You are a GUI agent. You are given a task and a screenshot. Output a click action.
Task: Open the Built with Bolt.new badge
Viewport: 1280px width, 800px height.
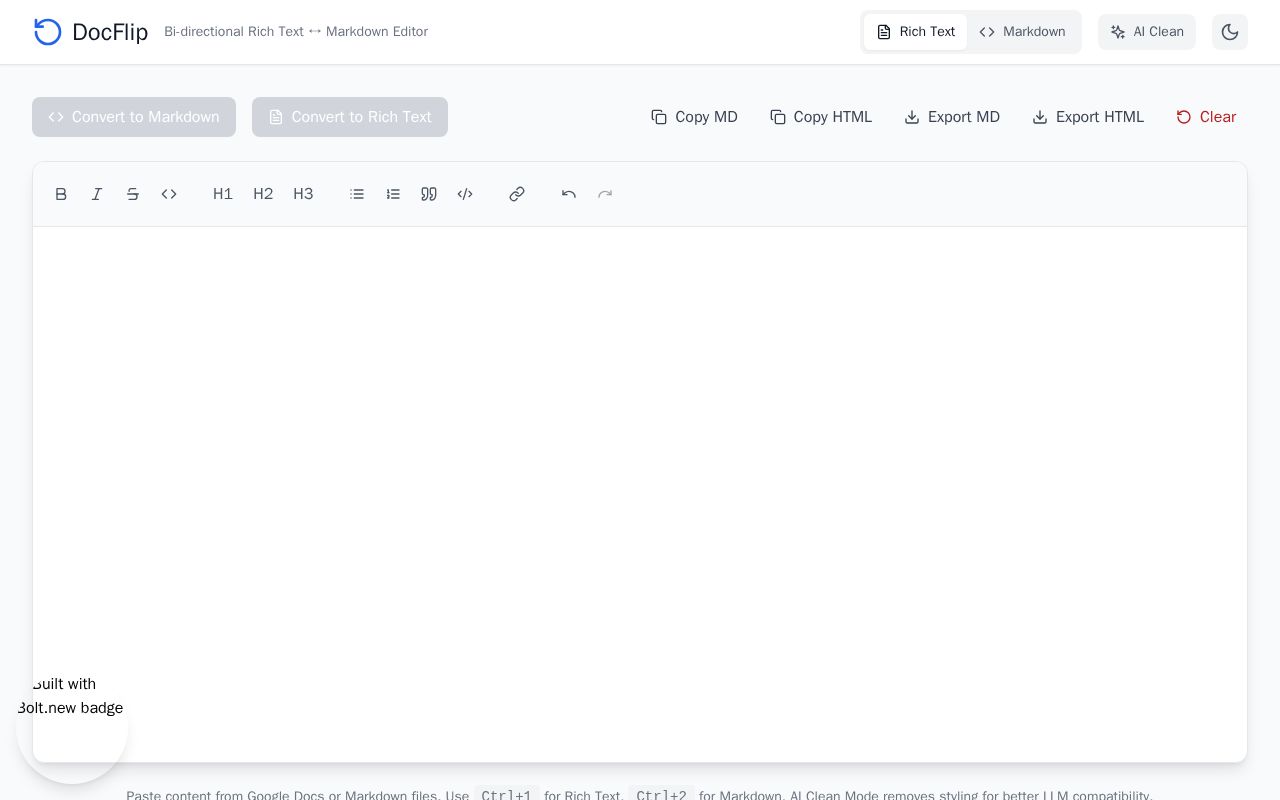tap(72, 728)
